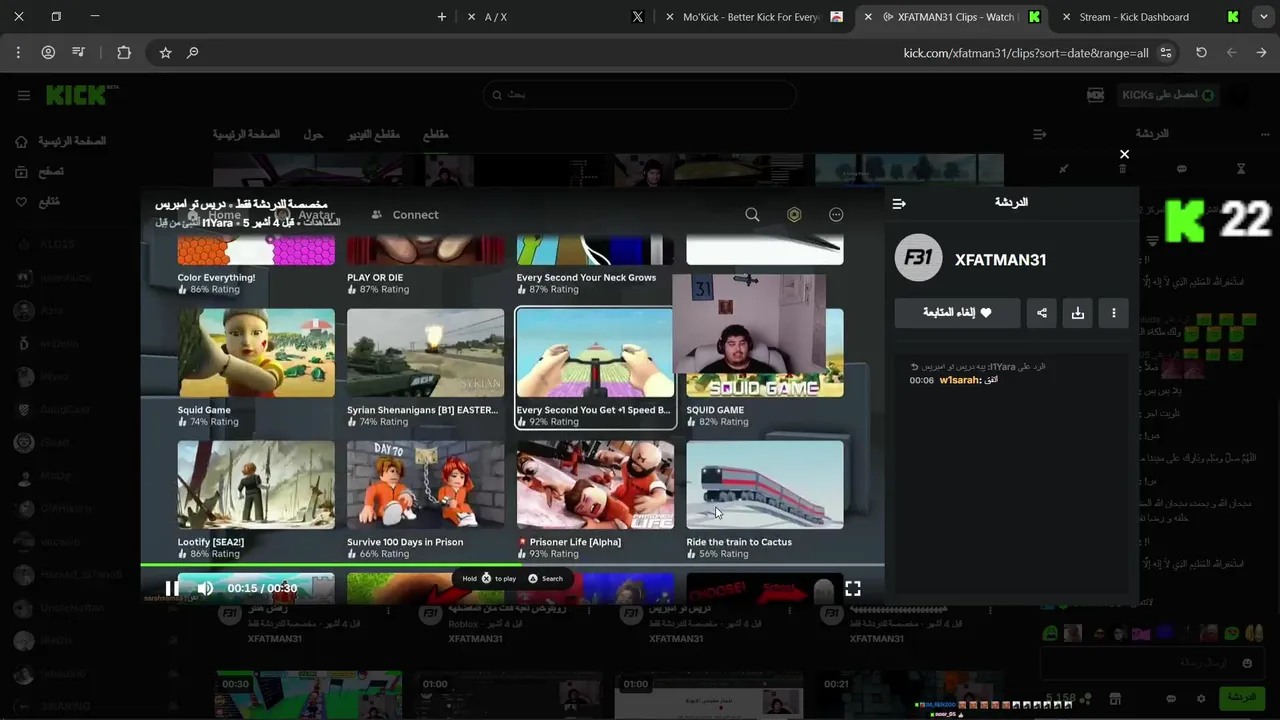The height and width of the screenshot is (720, 1280).
Task: Open الصفحة الرئيسية in Kick sidebar
Action: pos(62,142)
